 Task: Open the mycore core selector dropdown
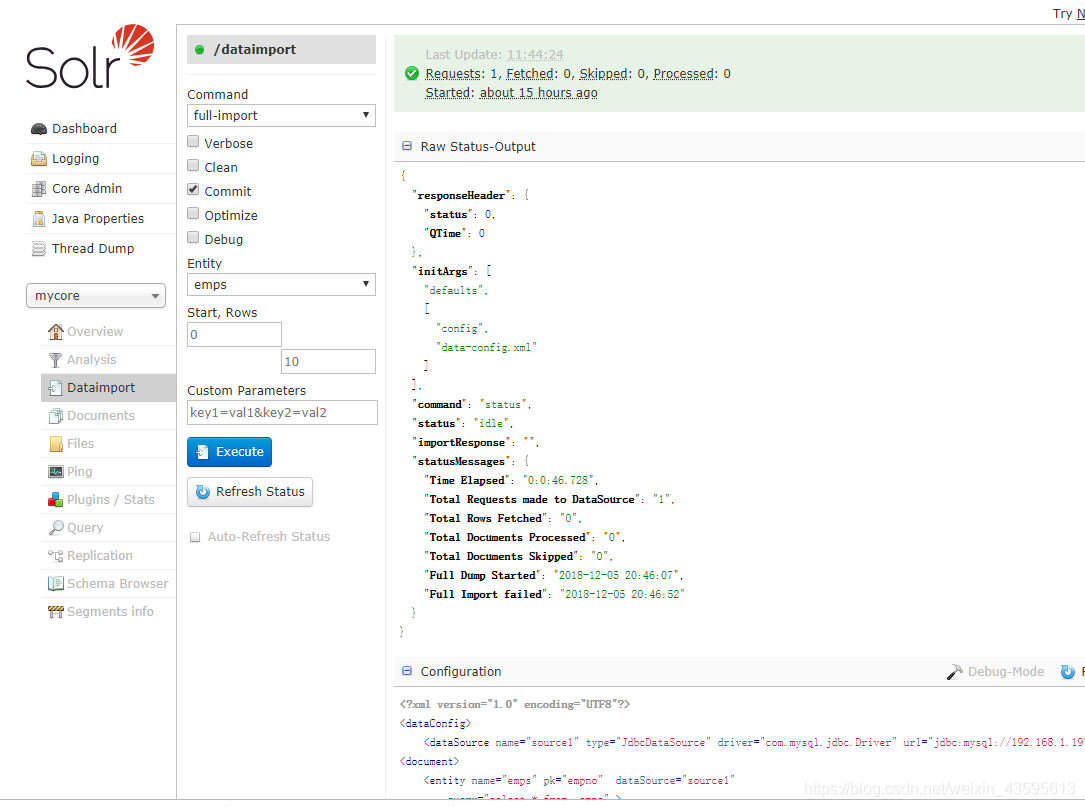(95, 296)
